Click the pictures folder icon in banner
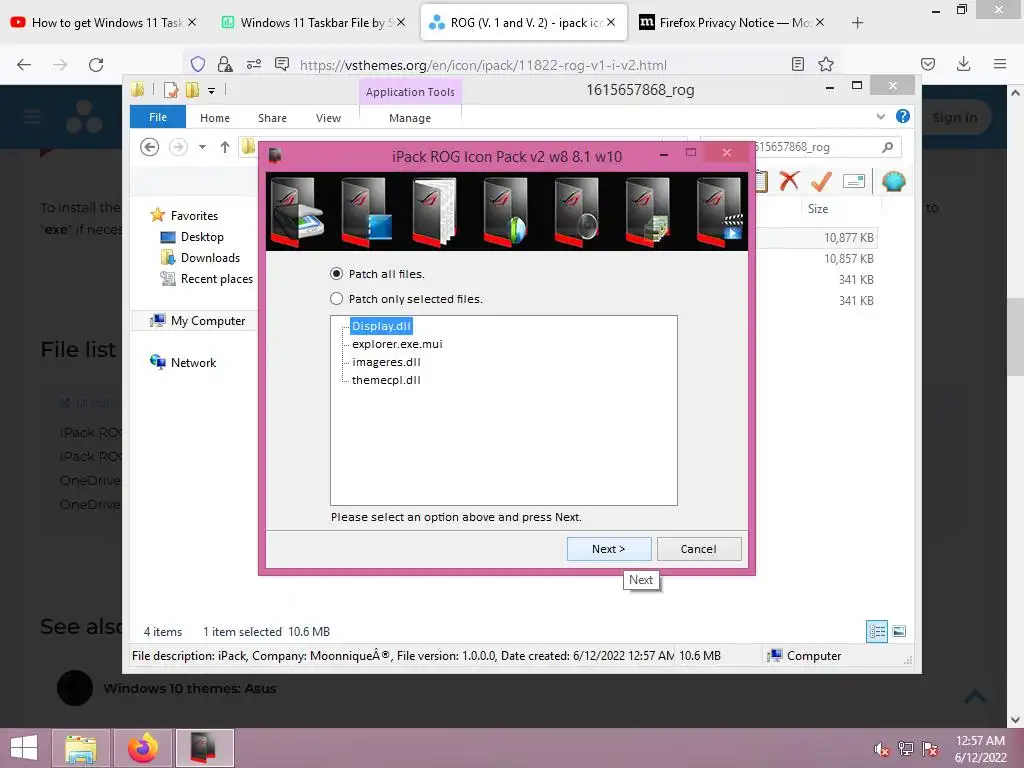1024x768 pixels. [648, 212]
